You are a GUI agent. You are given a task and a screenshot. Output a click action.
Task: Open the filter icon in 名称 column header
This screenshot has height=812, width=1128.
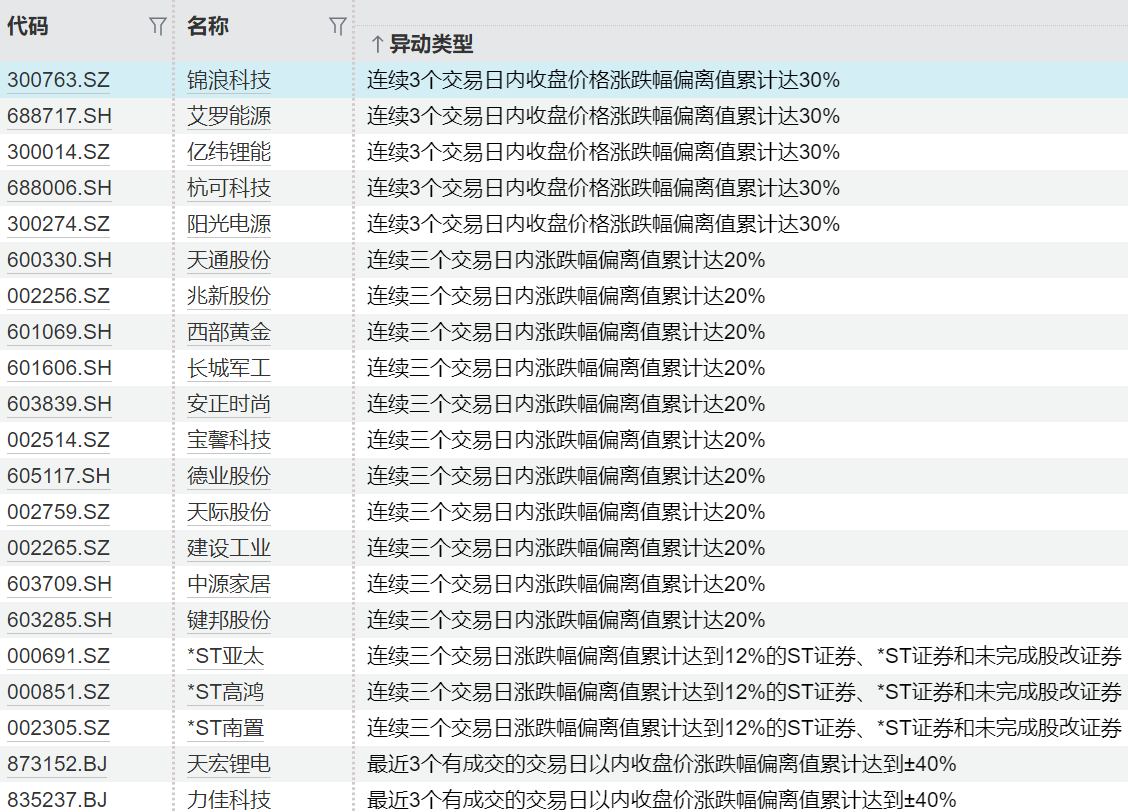pyautogui.click(x=337, y=27)
